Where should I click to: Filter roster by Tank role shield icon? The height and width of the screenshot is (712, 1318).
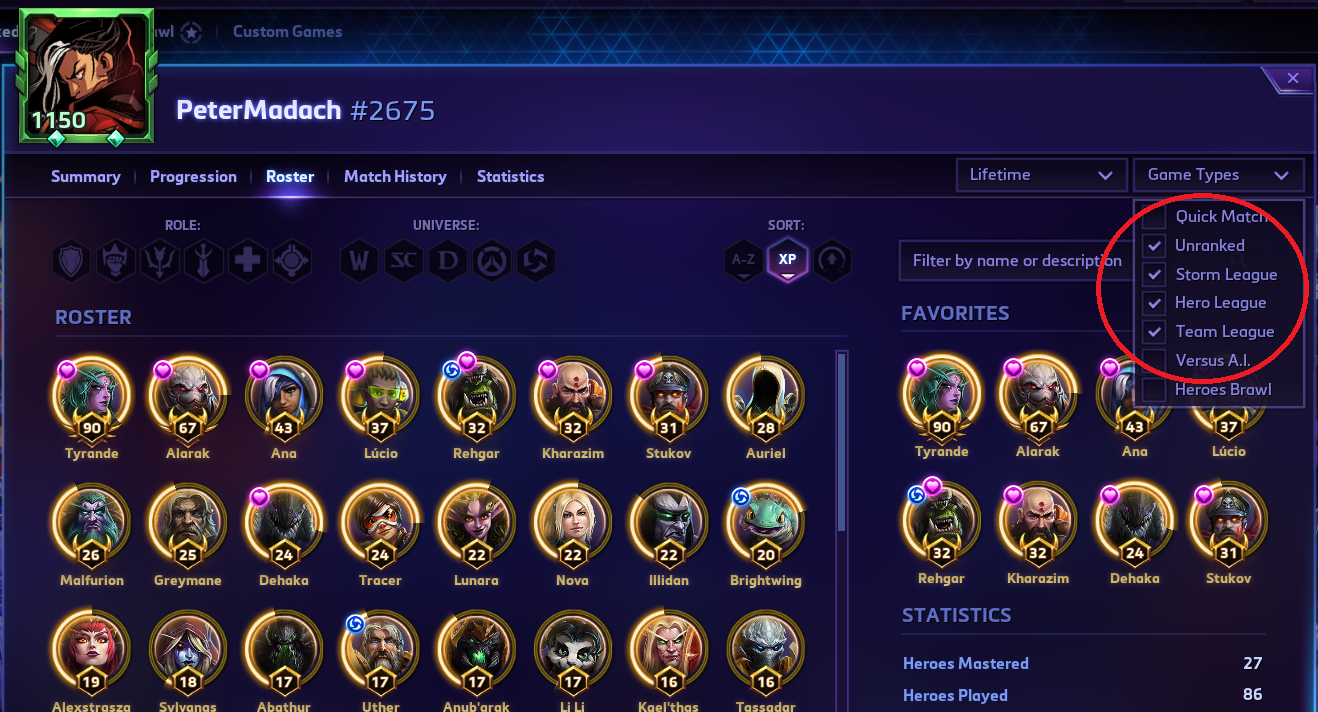73,261
